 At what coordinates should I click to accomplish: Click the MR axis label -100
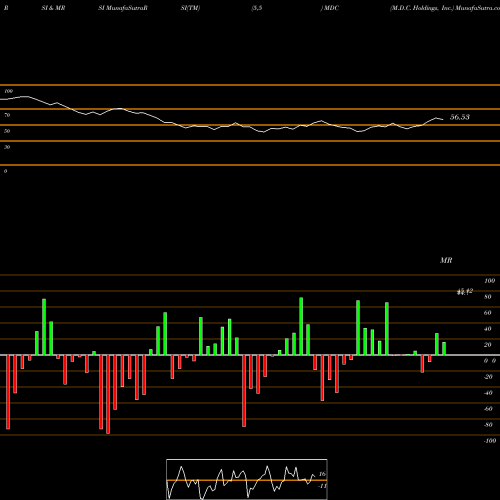(490, 441)
